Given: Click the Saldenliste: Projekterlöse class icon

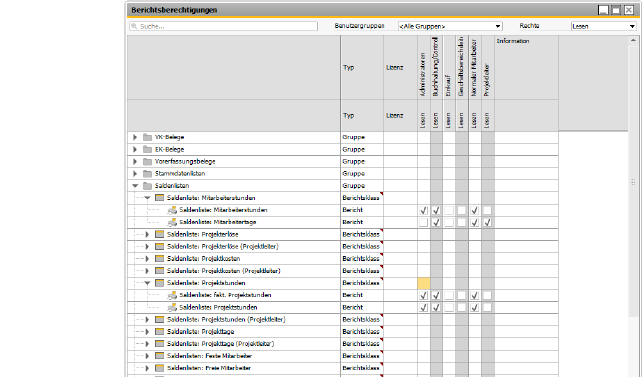Looking at the screenshot, I should [159, 234].
